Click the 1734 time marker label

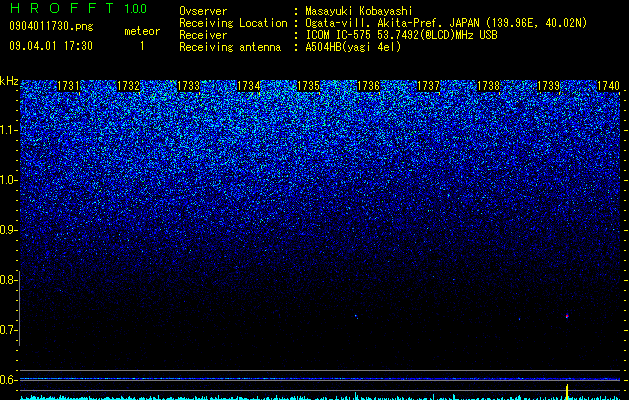pyautogui.click(x=249, y=86)
